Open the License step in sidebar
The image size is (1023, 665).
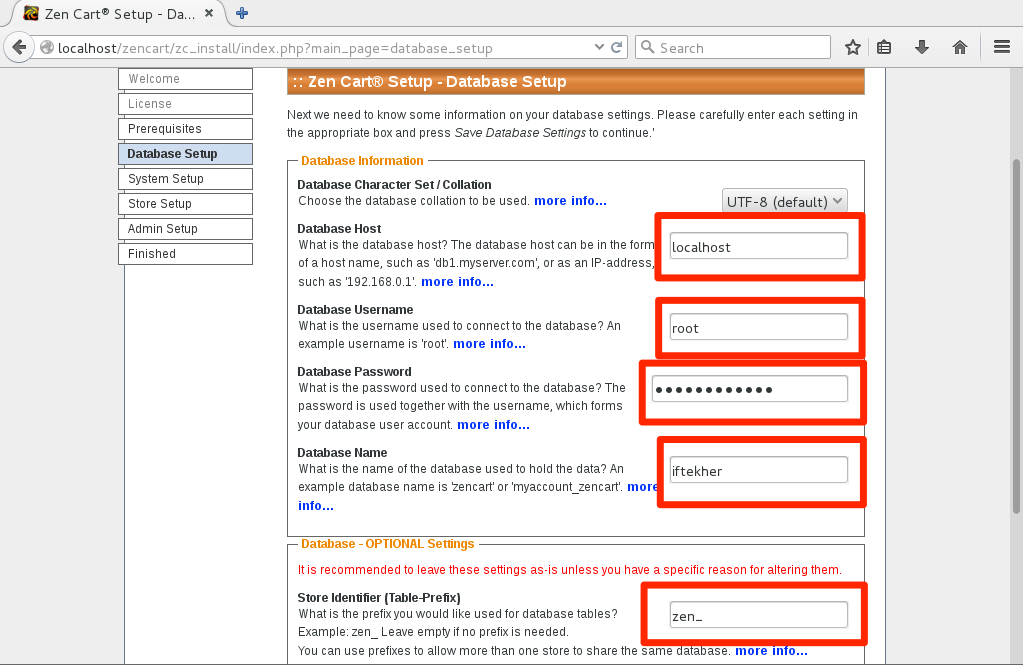pyautogui.click(x=185, y=104)
